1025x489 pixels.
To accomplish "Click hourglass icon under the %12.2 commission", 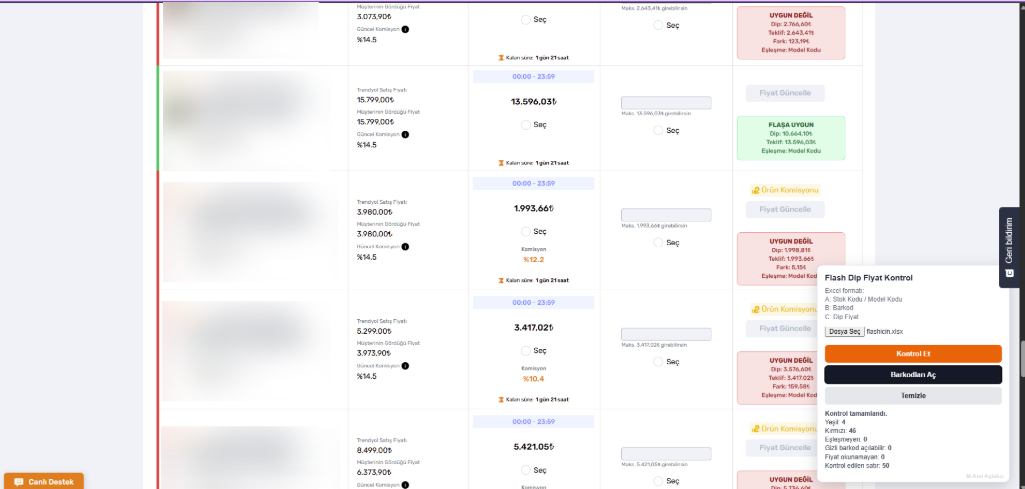I will (501, 280).
